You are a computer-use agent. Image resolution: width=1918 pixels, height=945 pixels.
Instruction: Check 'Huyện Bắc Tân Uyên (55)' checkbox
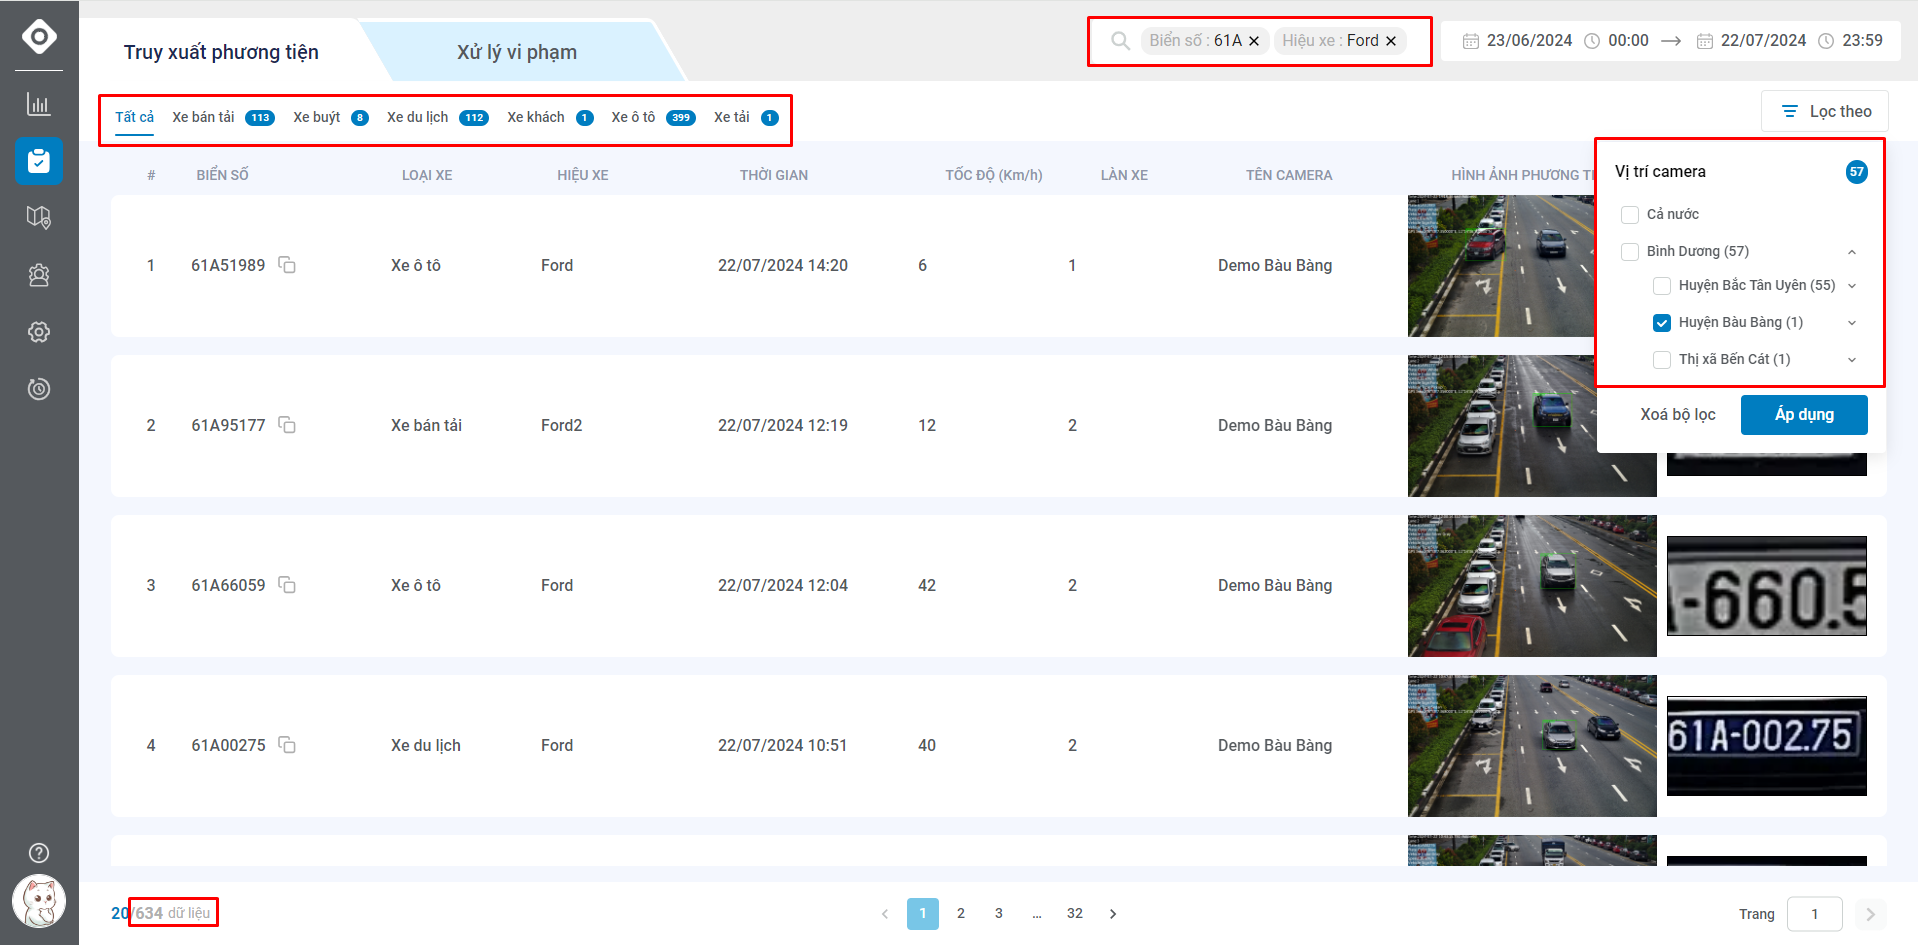point(1662,286)
